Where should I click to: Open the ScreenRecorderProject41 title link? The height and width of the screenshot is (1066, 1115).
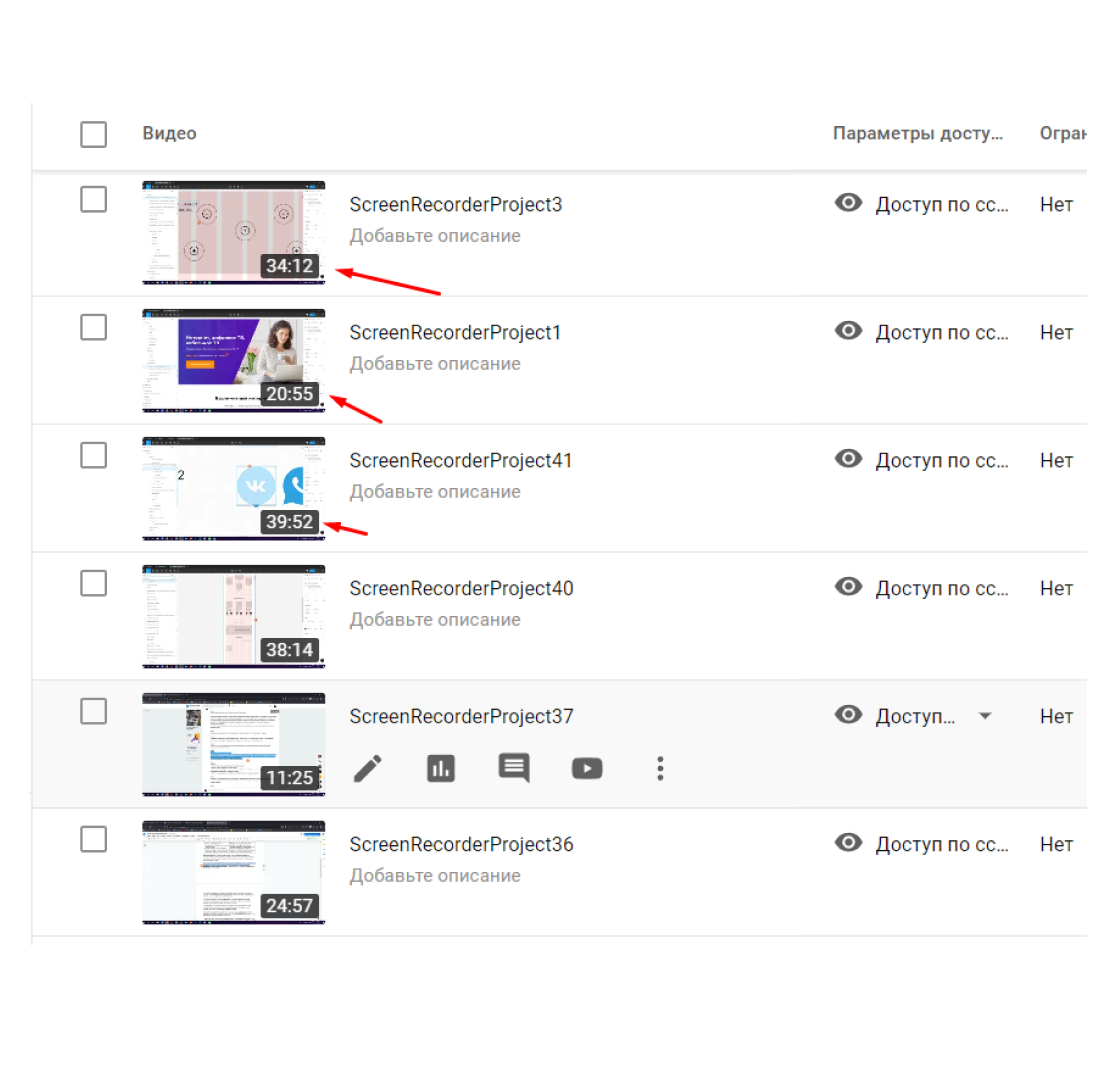tap(460, 461)
